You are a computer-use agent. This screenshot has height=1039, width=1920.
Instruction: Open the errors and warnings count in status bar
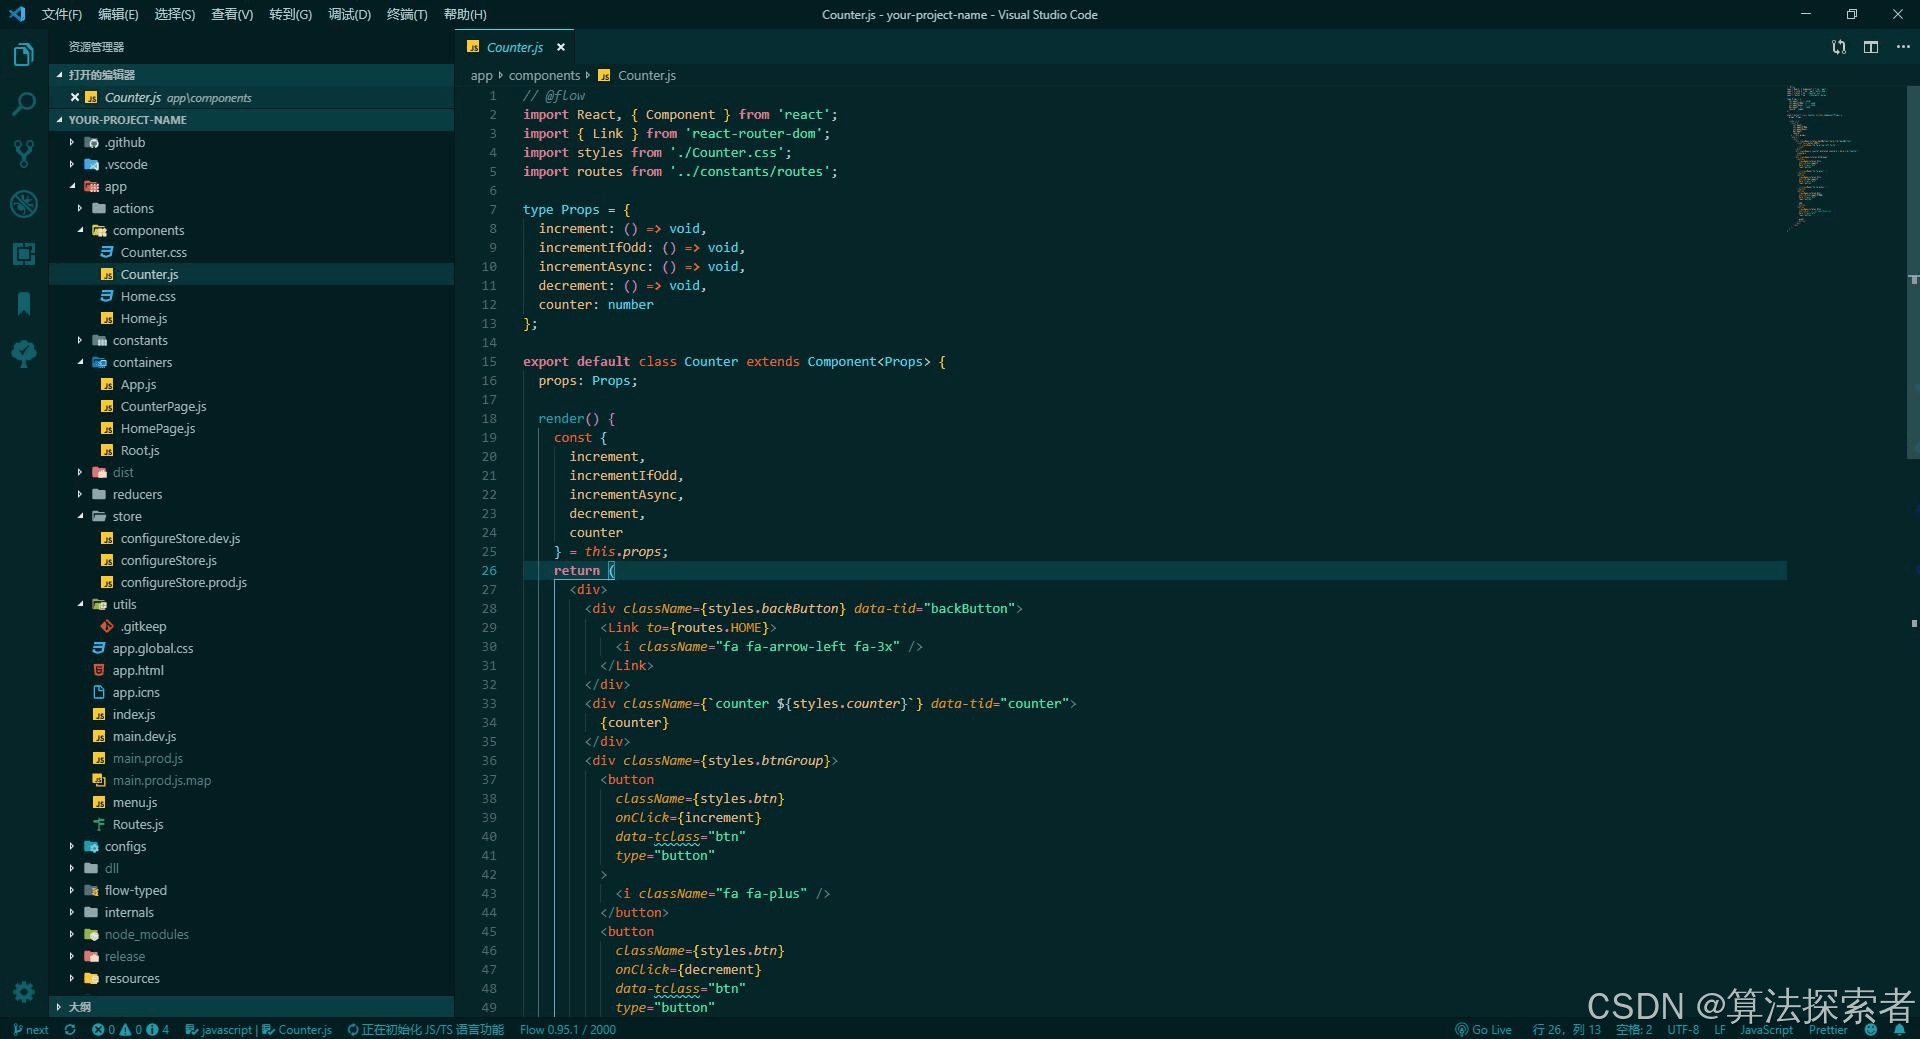pyautogui.click(x=130, y=1029)
